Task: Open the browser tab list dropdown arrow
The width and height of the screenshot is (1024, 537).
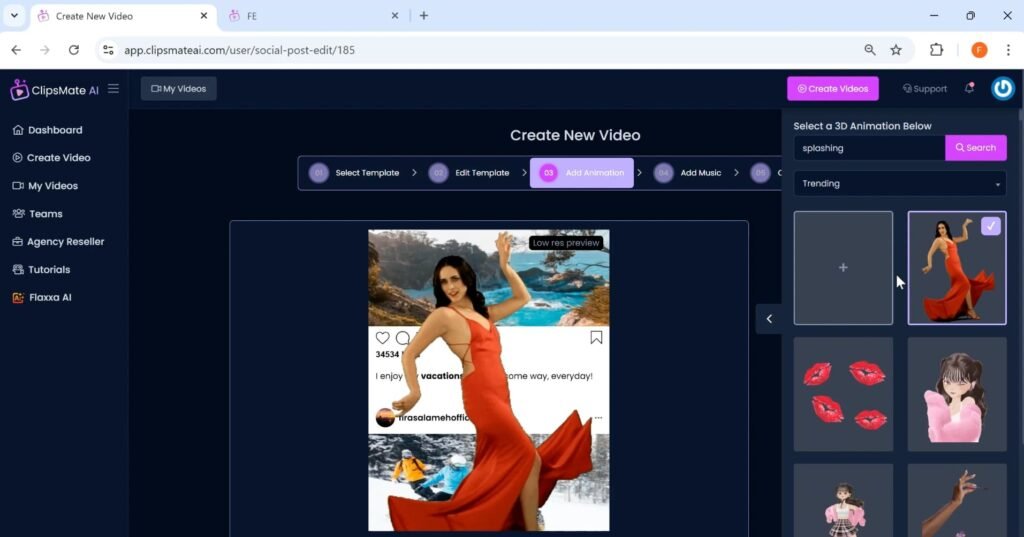Action: tap(14, 16)
